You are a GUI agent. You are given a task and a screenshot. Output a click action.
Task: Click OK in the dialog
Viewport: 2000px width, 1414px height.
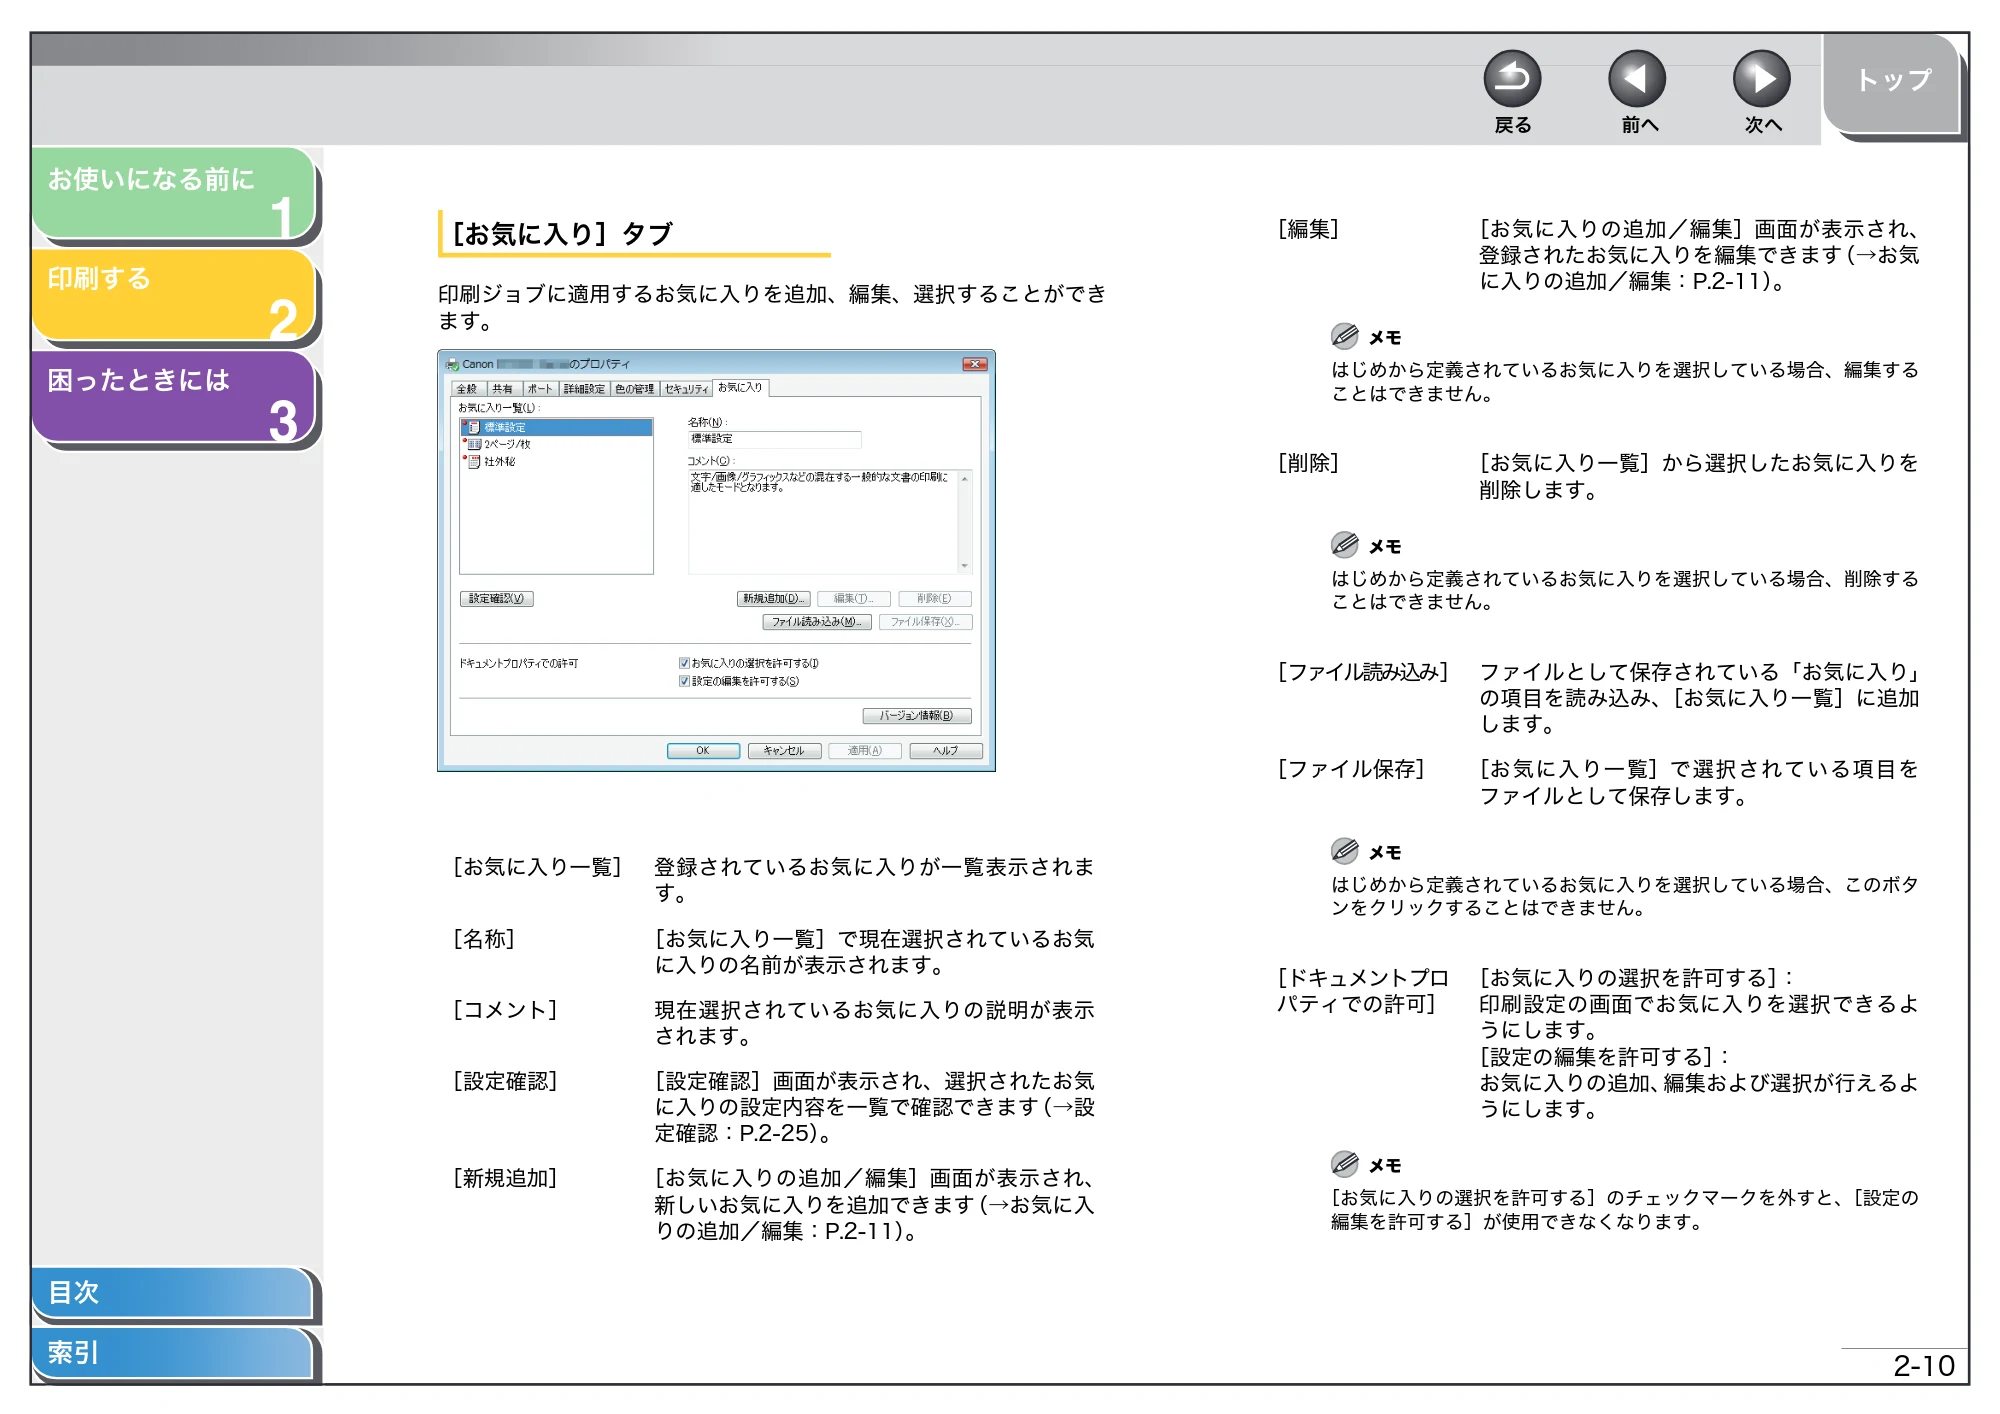703,751
